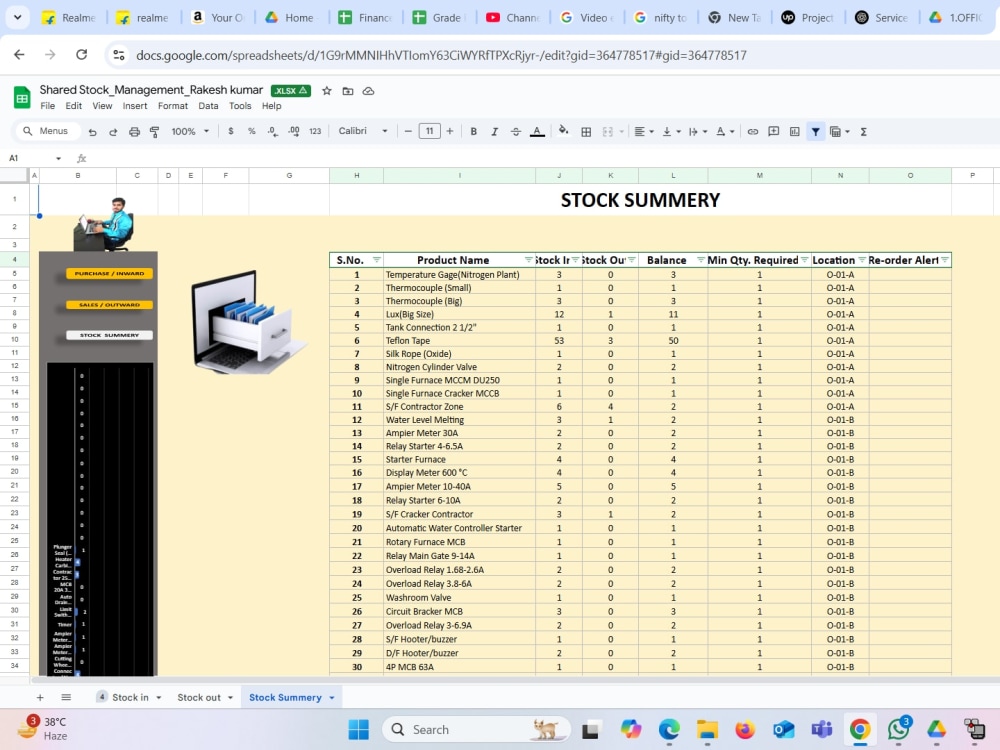Image resolution: width=1000 pixels, height=750 pixels.
Task: Open the File menu
Action: pyautogui.click(x=47, y=106)
